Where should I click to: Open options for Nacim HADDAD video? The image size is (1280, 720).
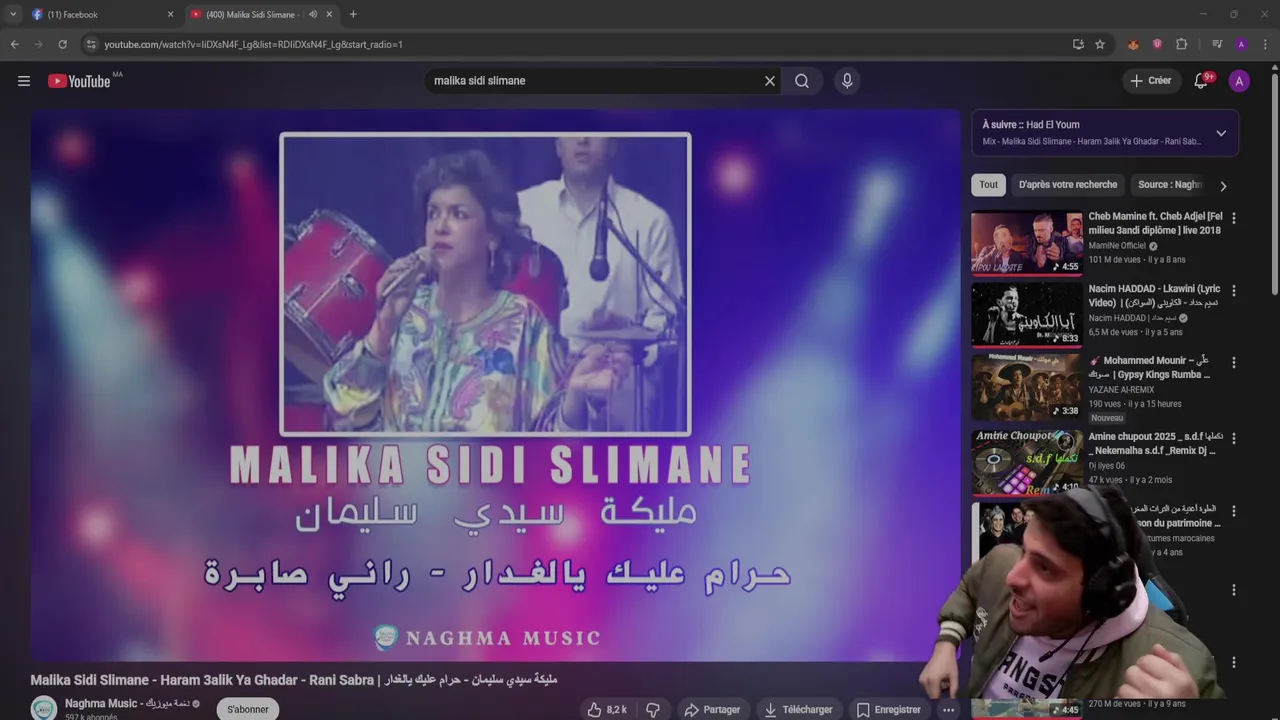click(1233, 290)
